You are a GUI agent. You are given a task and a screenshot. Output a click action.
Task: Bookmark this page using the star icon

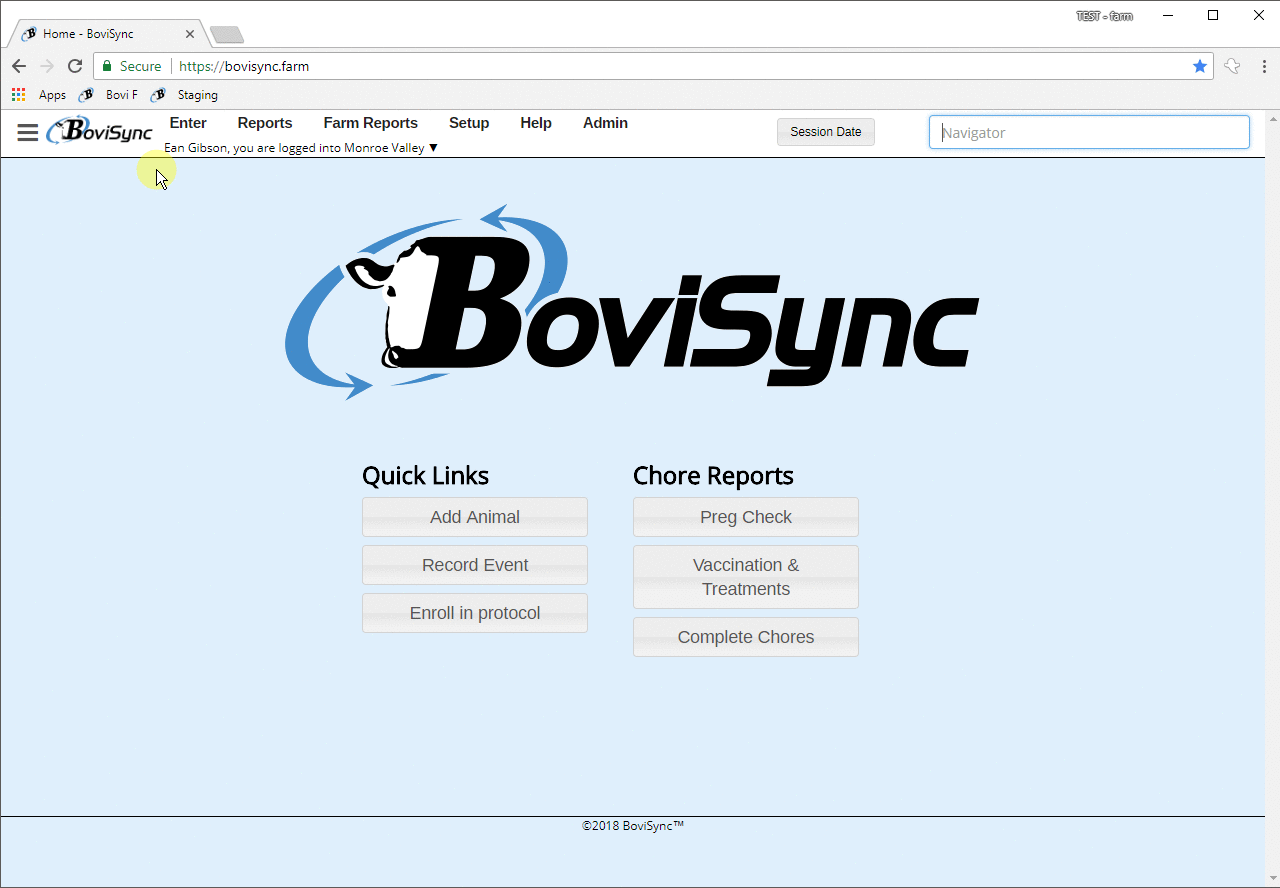click(x=1200, y=66)
